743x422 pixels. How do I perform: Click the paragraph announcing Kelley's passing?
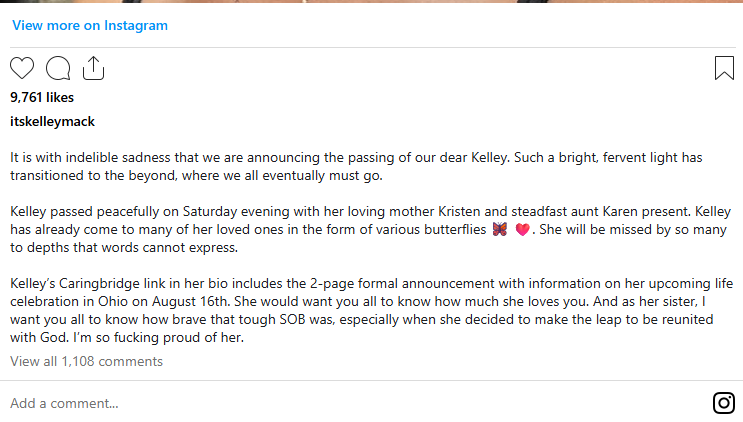(356, 166)
